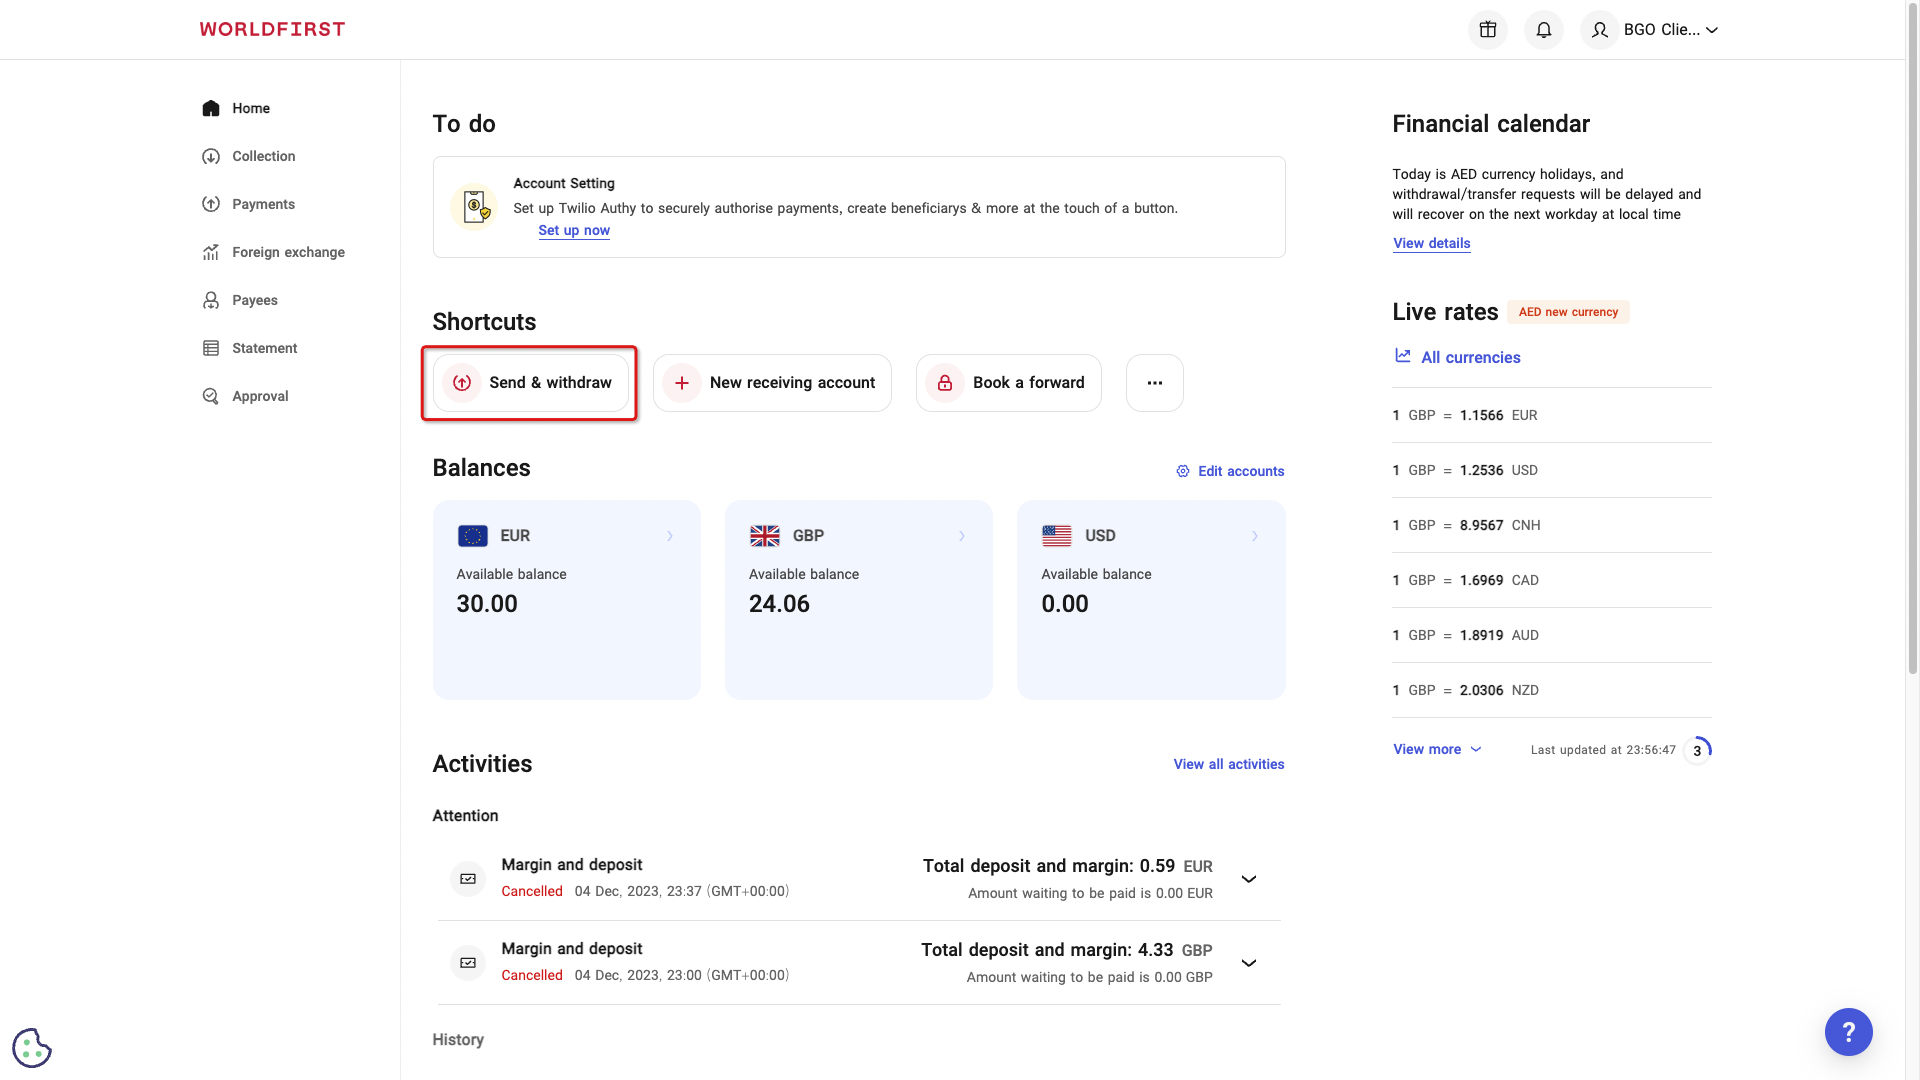Open the EUR balance card arrow
This screenshot has width=1920, height=1080.
[670, 536]
